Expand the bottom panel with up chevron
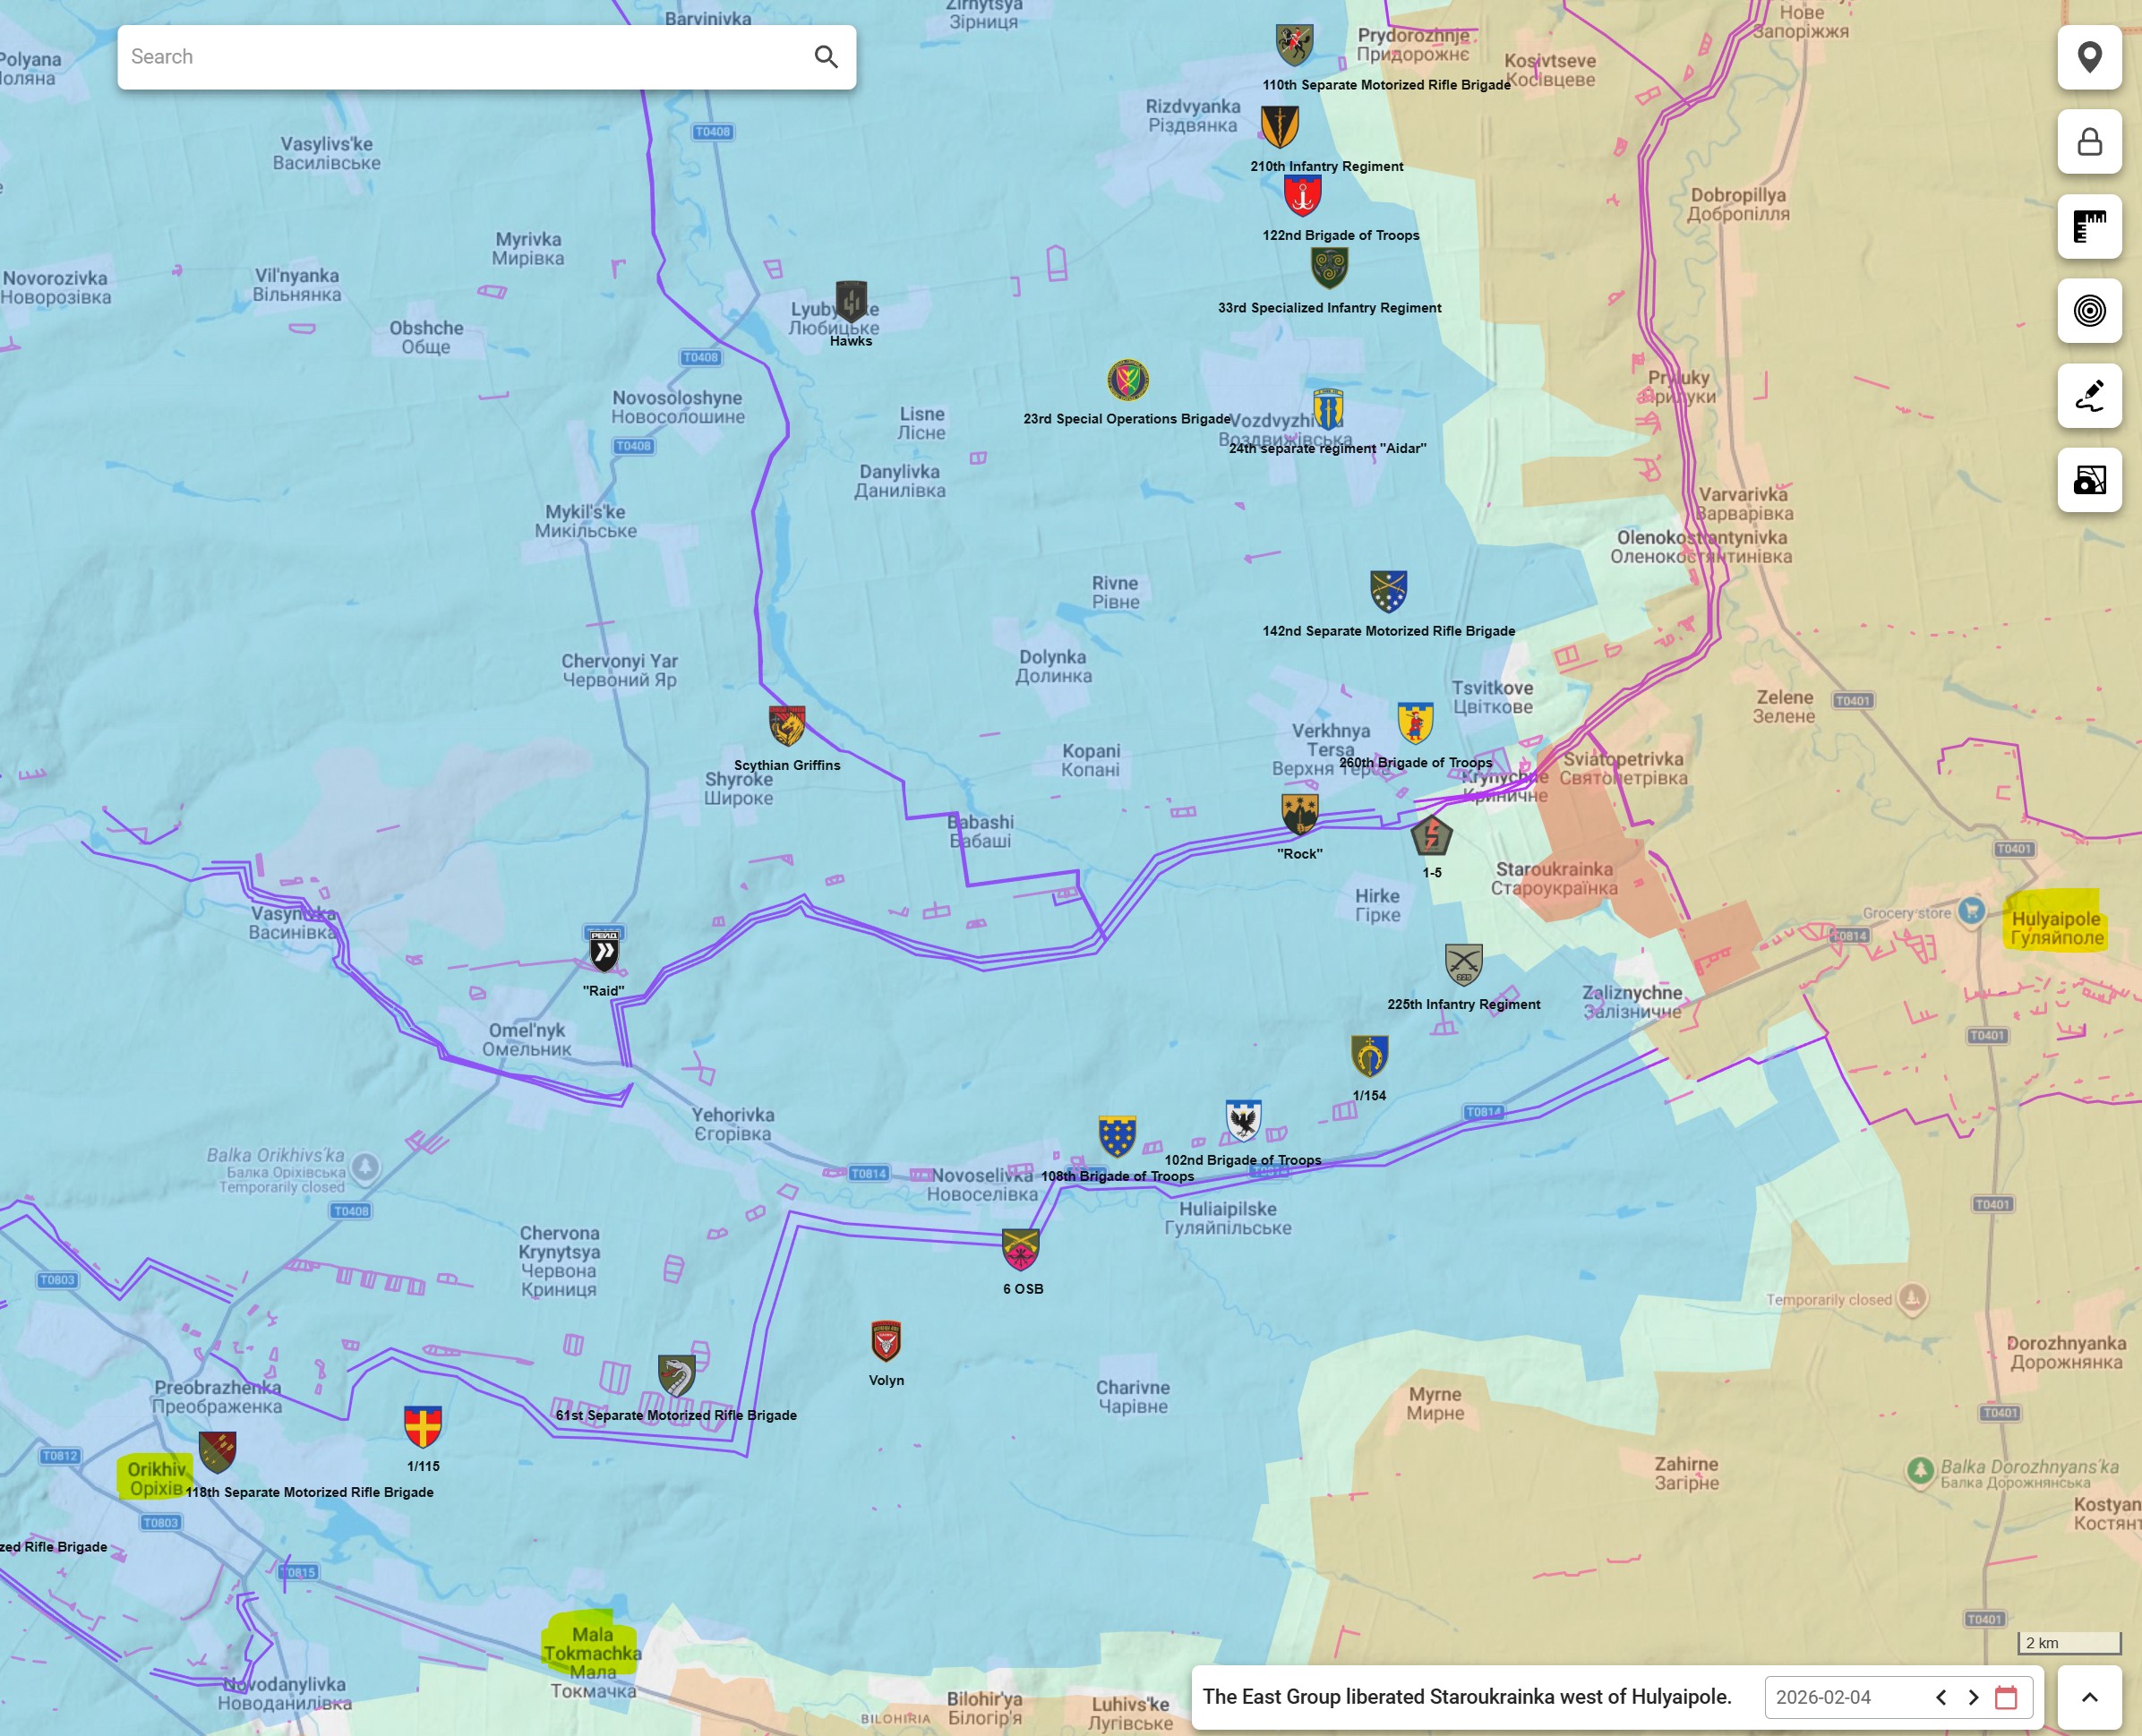 click(x=2089, y=1697)
